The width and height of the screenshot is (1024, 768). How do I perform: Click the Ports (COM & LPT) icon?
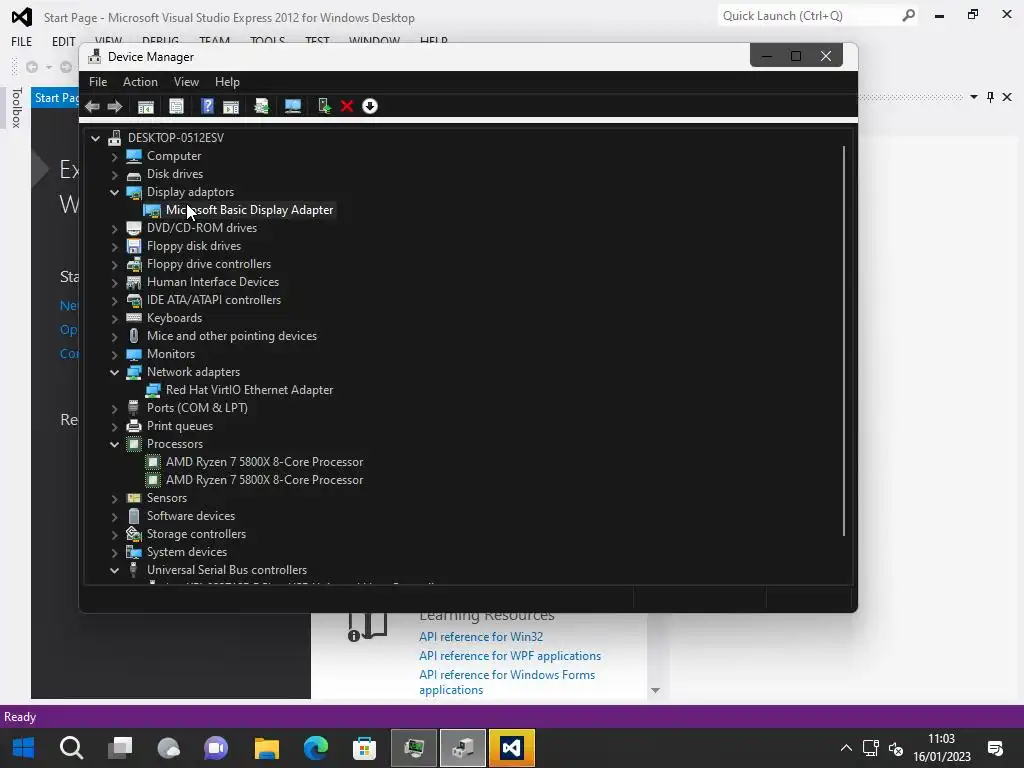click(133, 408)
